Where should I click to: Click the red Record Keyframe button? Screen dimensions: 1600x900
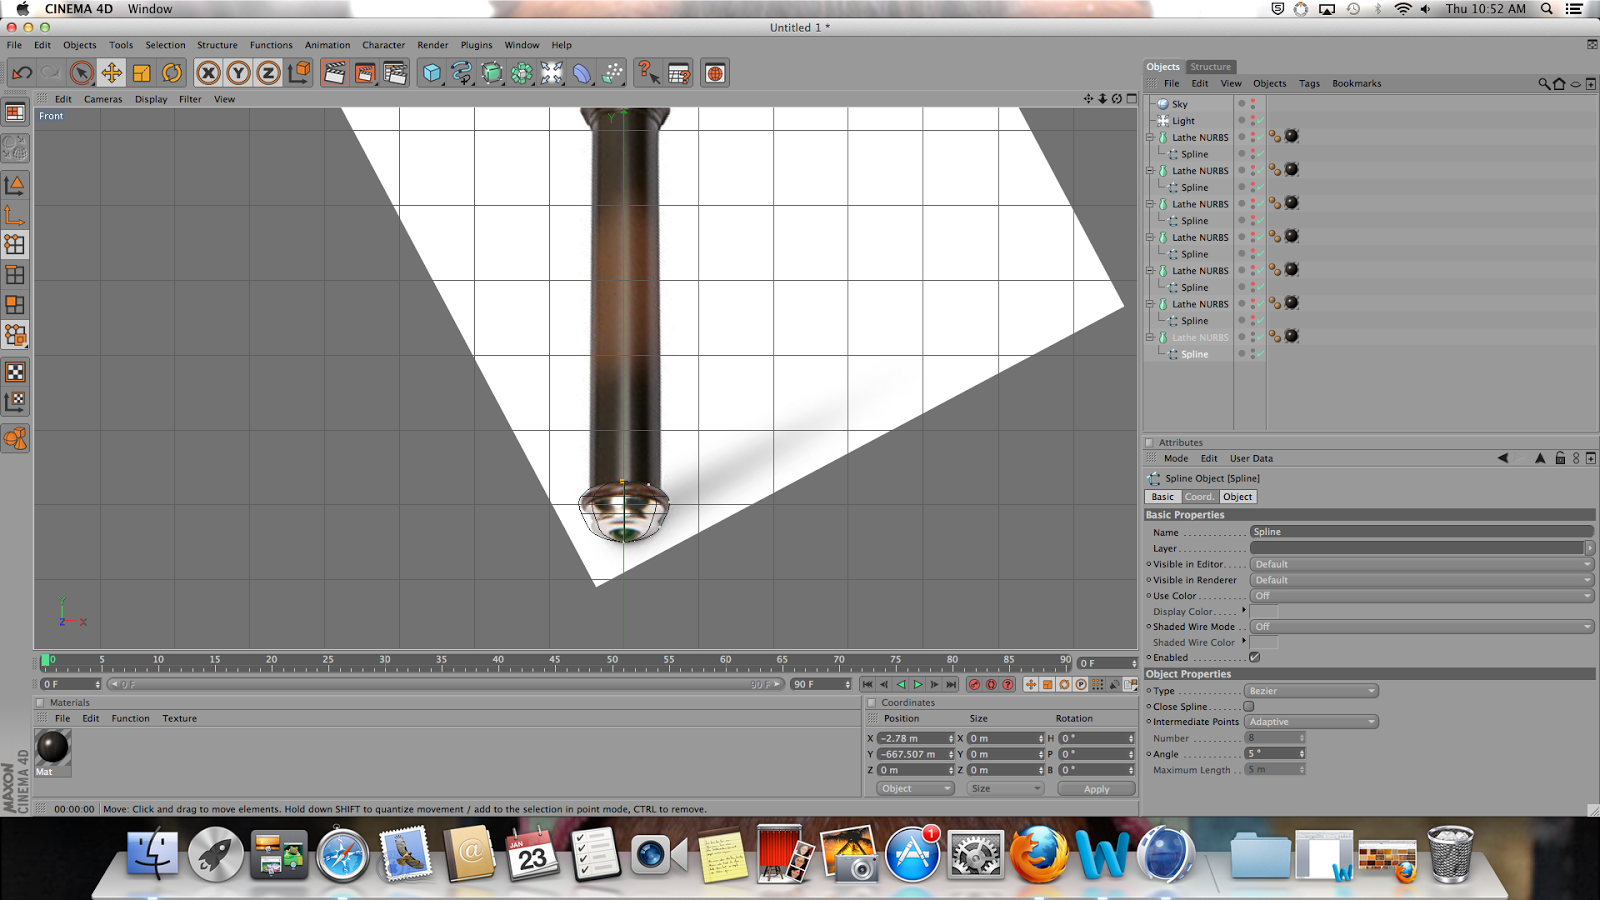coord(974,685)
